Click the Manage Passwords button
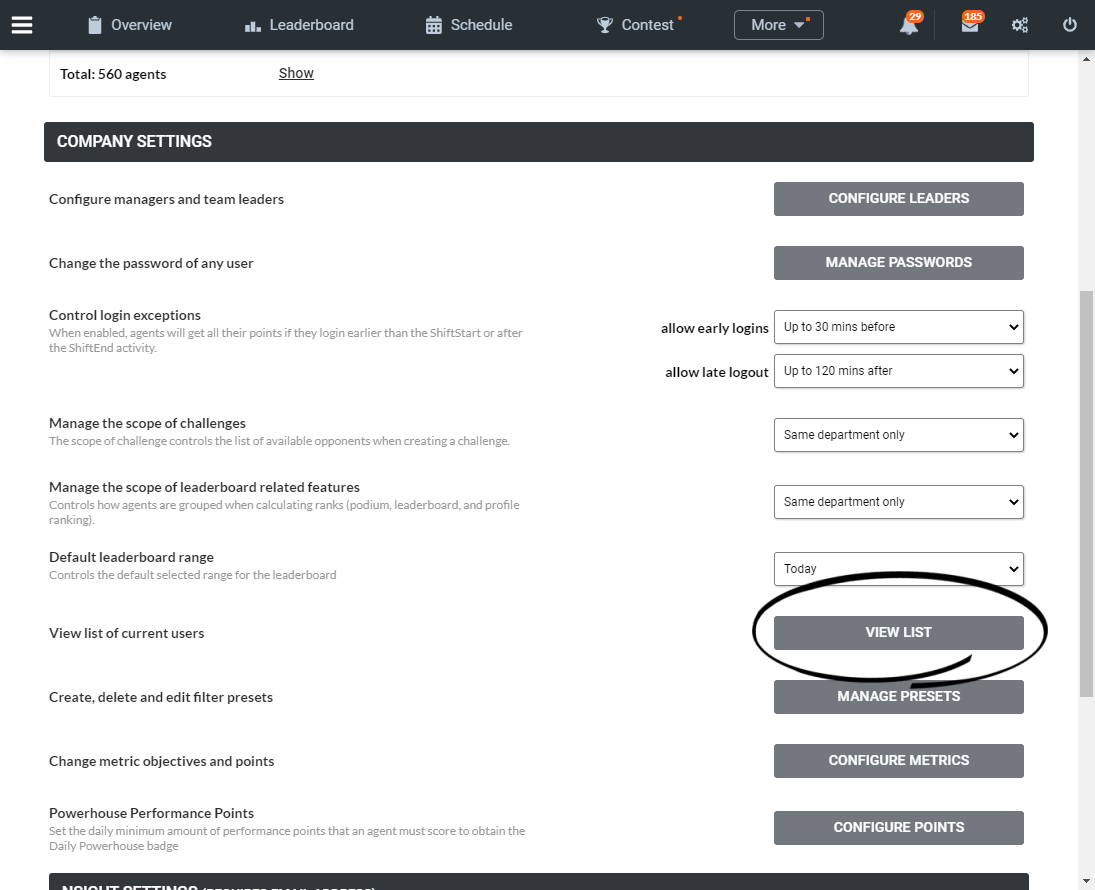Image resolution: width=1095 pixels, height=890 pixels. (899, 263)
